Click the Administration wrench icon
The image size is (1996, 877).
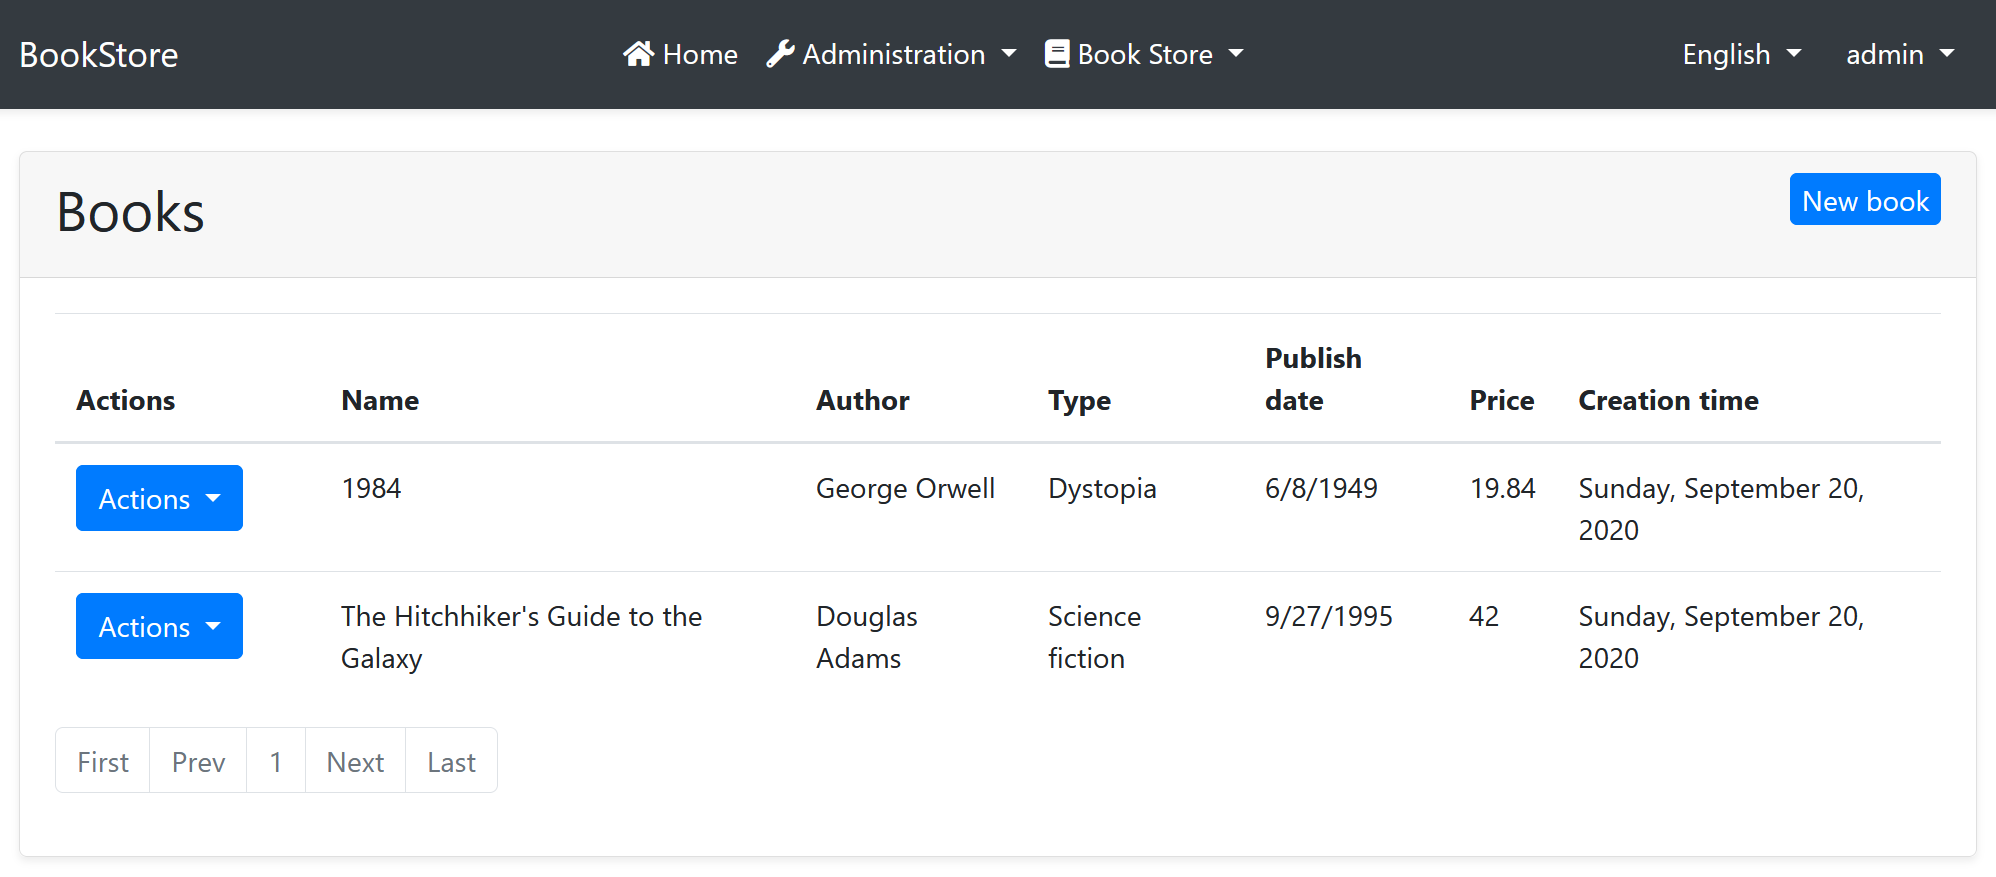pyautogui.click(x=780, y=54)
